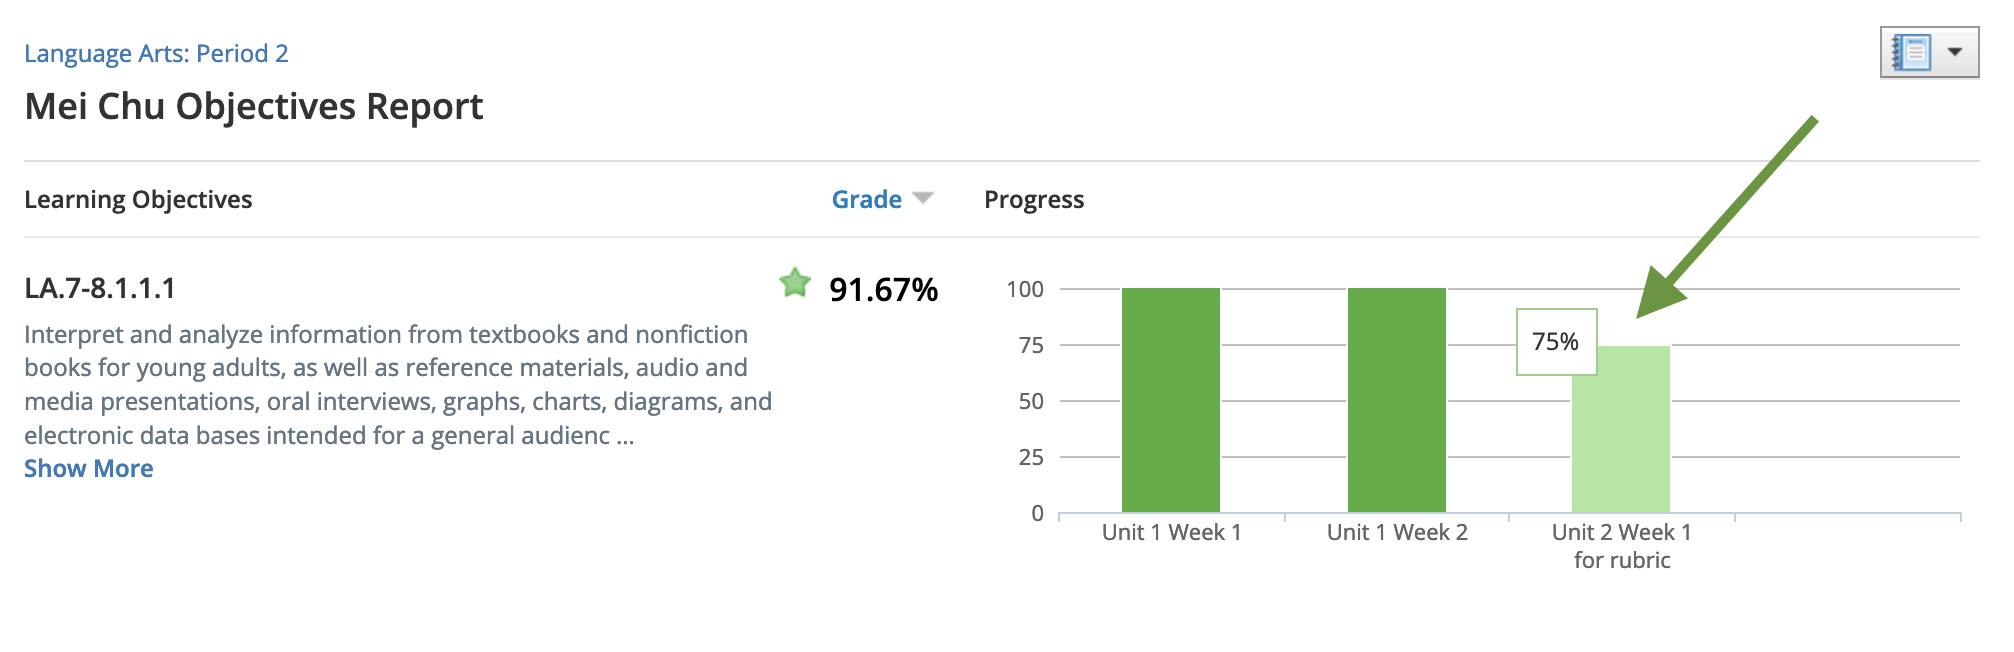Select the Unit 1 Week 2 bar

[1396, 400]
